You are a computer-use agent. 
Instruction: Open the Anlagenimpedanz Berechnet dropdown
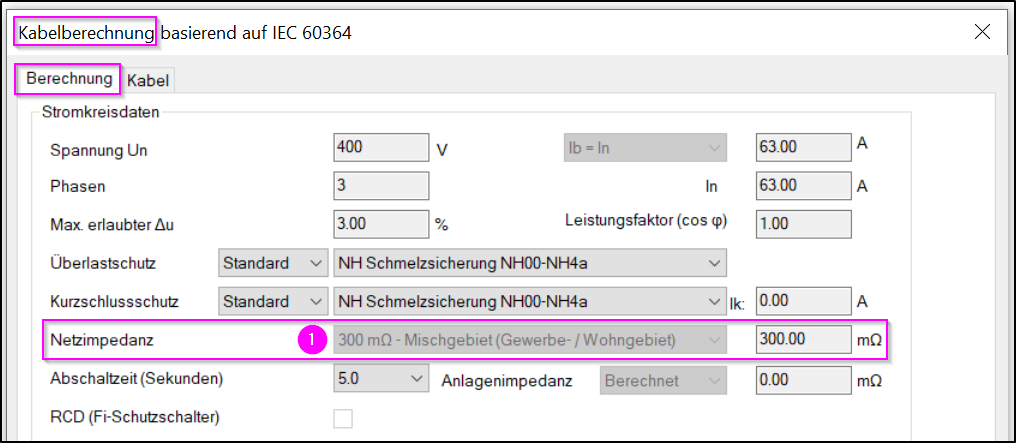point(664,381)
